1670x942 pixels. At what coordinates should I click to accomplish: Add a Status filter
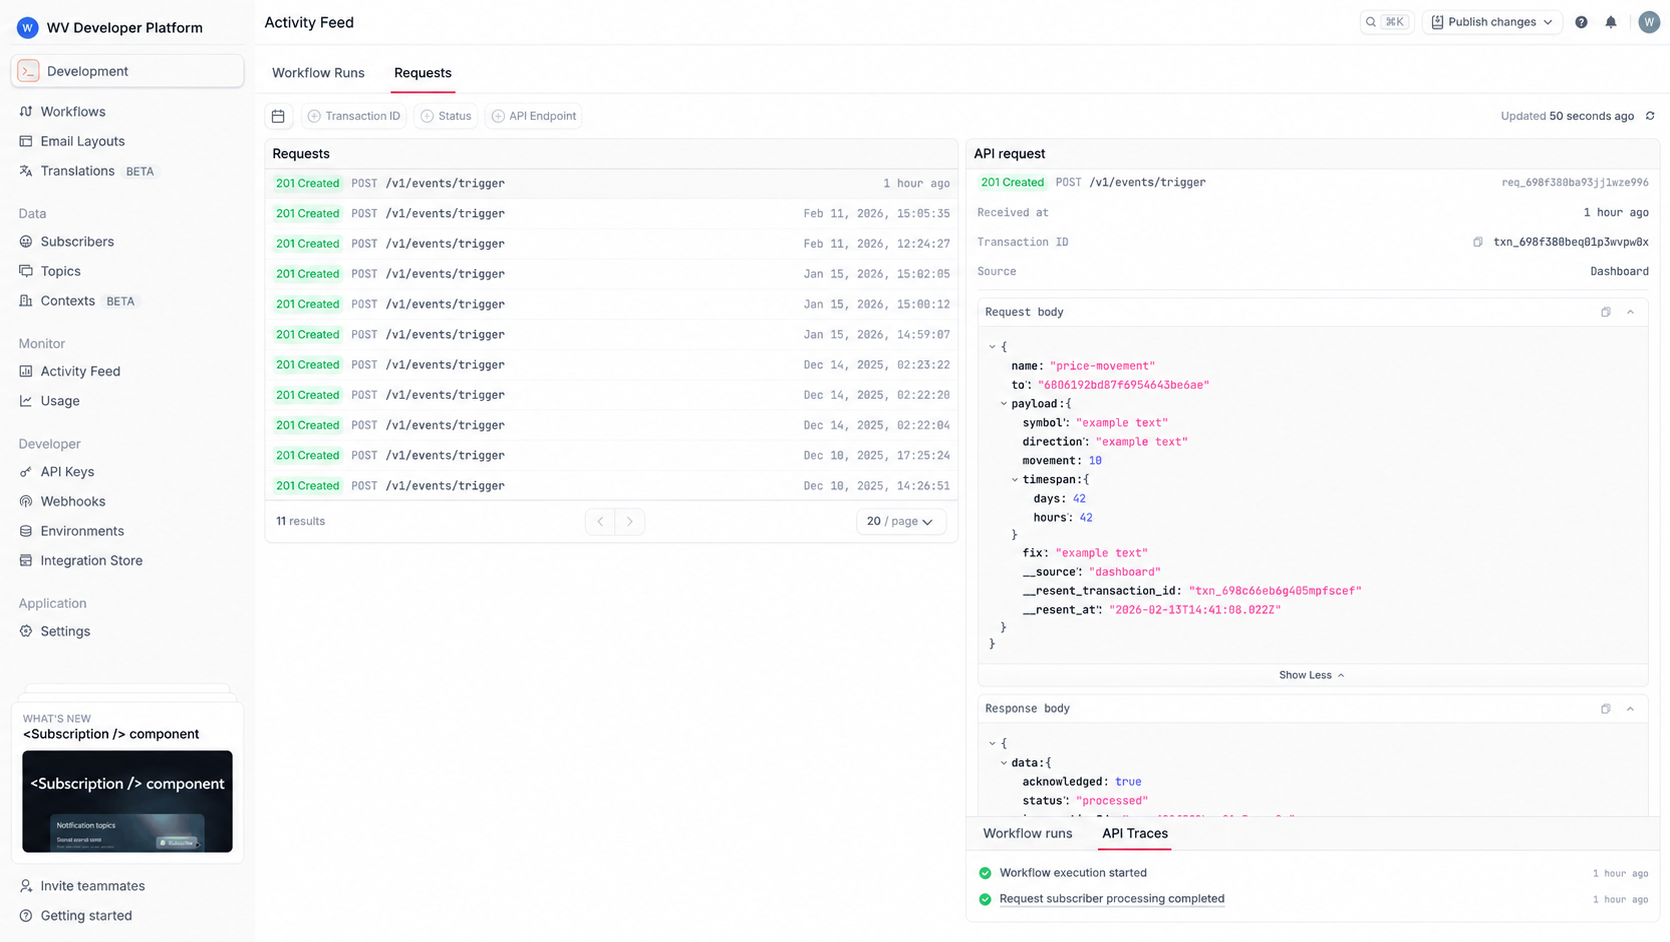pyautogui.click(x=446, y=116)
